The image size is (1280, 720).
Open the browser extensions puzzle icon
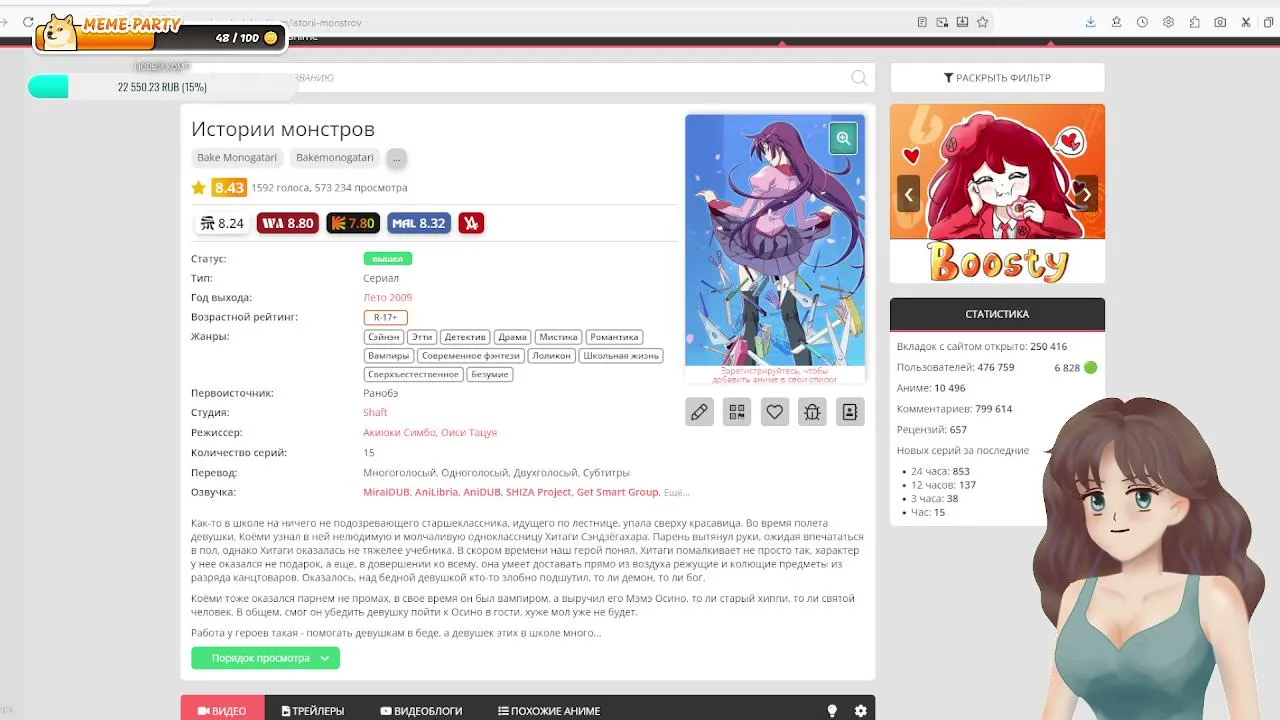(x=1194, y=22)
